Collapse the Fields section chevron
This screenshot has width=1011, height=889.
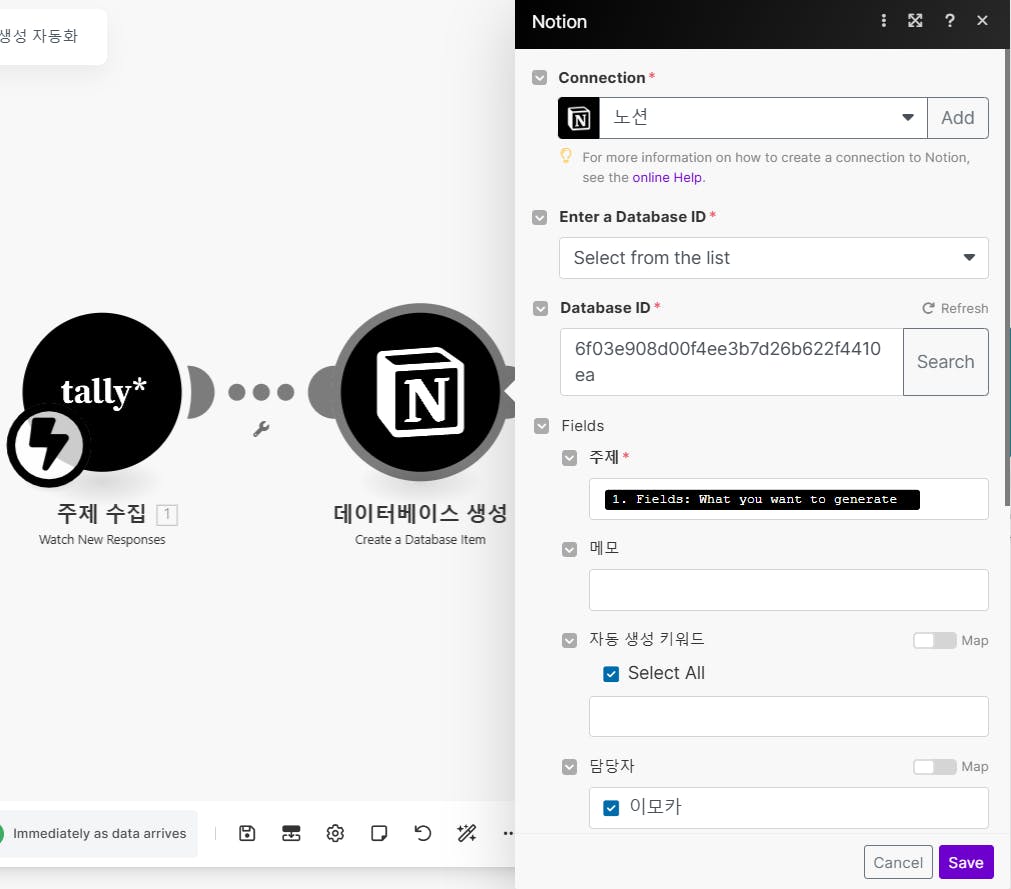542,426
